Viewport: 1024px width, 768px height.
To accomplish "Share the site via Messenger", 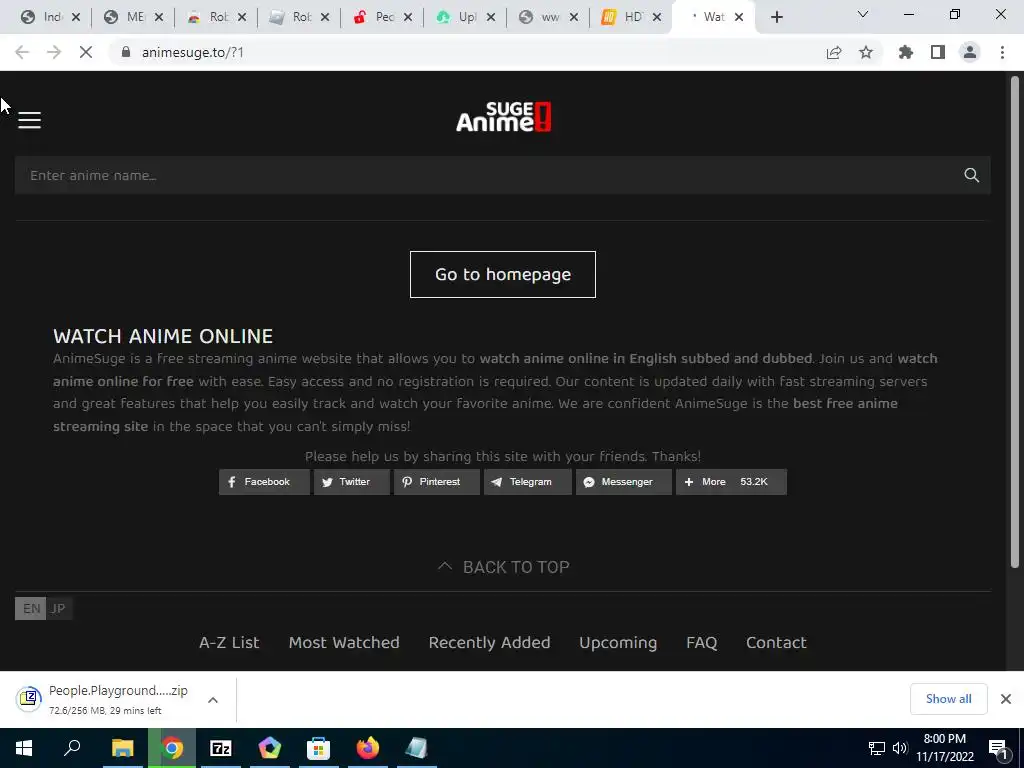I will (x=624, y=482).
